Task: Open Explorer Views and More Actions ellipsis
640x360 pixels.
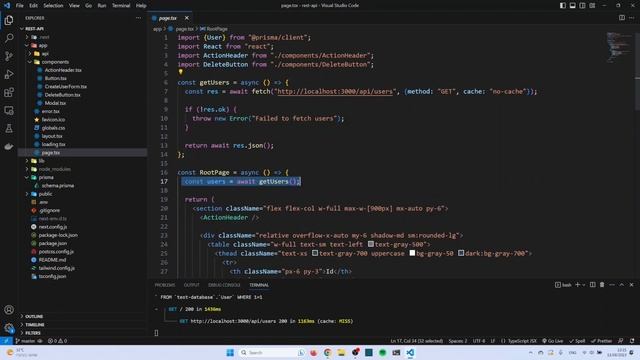Action: (x=138, y=18)
